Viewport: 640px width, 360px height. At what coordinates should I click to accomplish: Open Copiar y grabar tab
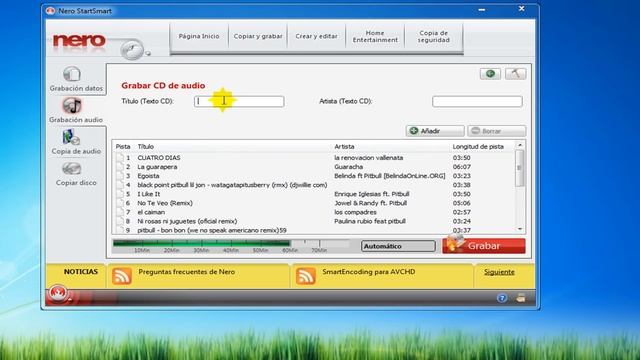(258, 36)
